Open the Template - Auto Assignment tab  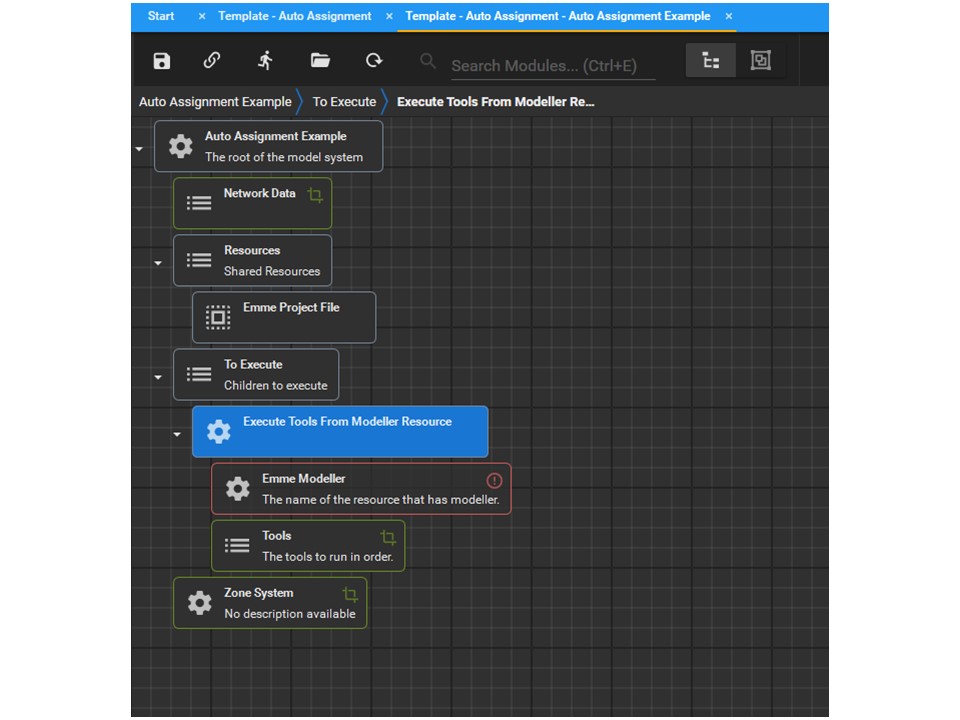(295, 16)
